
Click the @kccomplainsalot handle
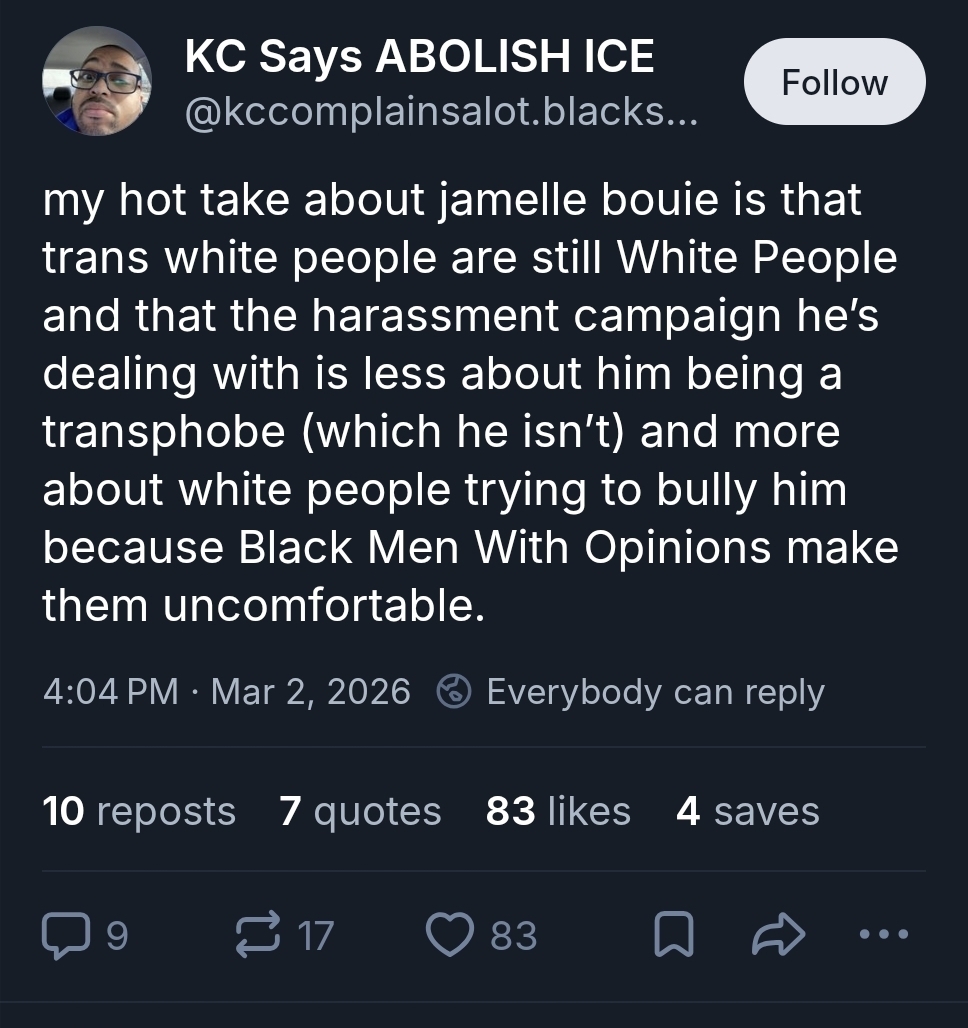click(439, 114)
